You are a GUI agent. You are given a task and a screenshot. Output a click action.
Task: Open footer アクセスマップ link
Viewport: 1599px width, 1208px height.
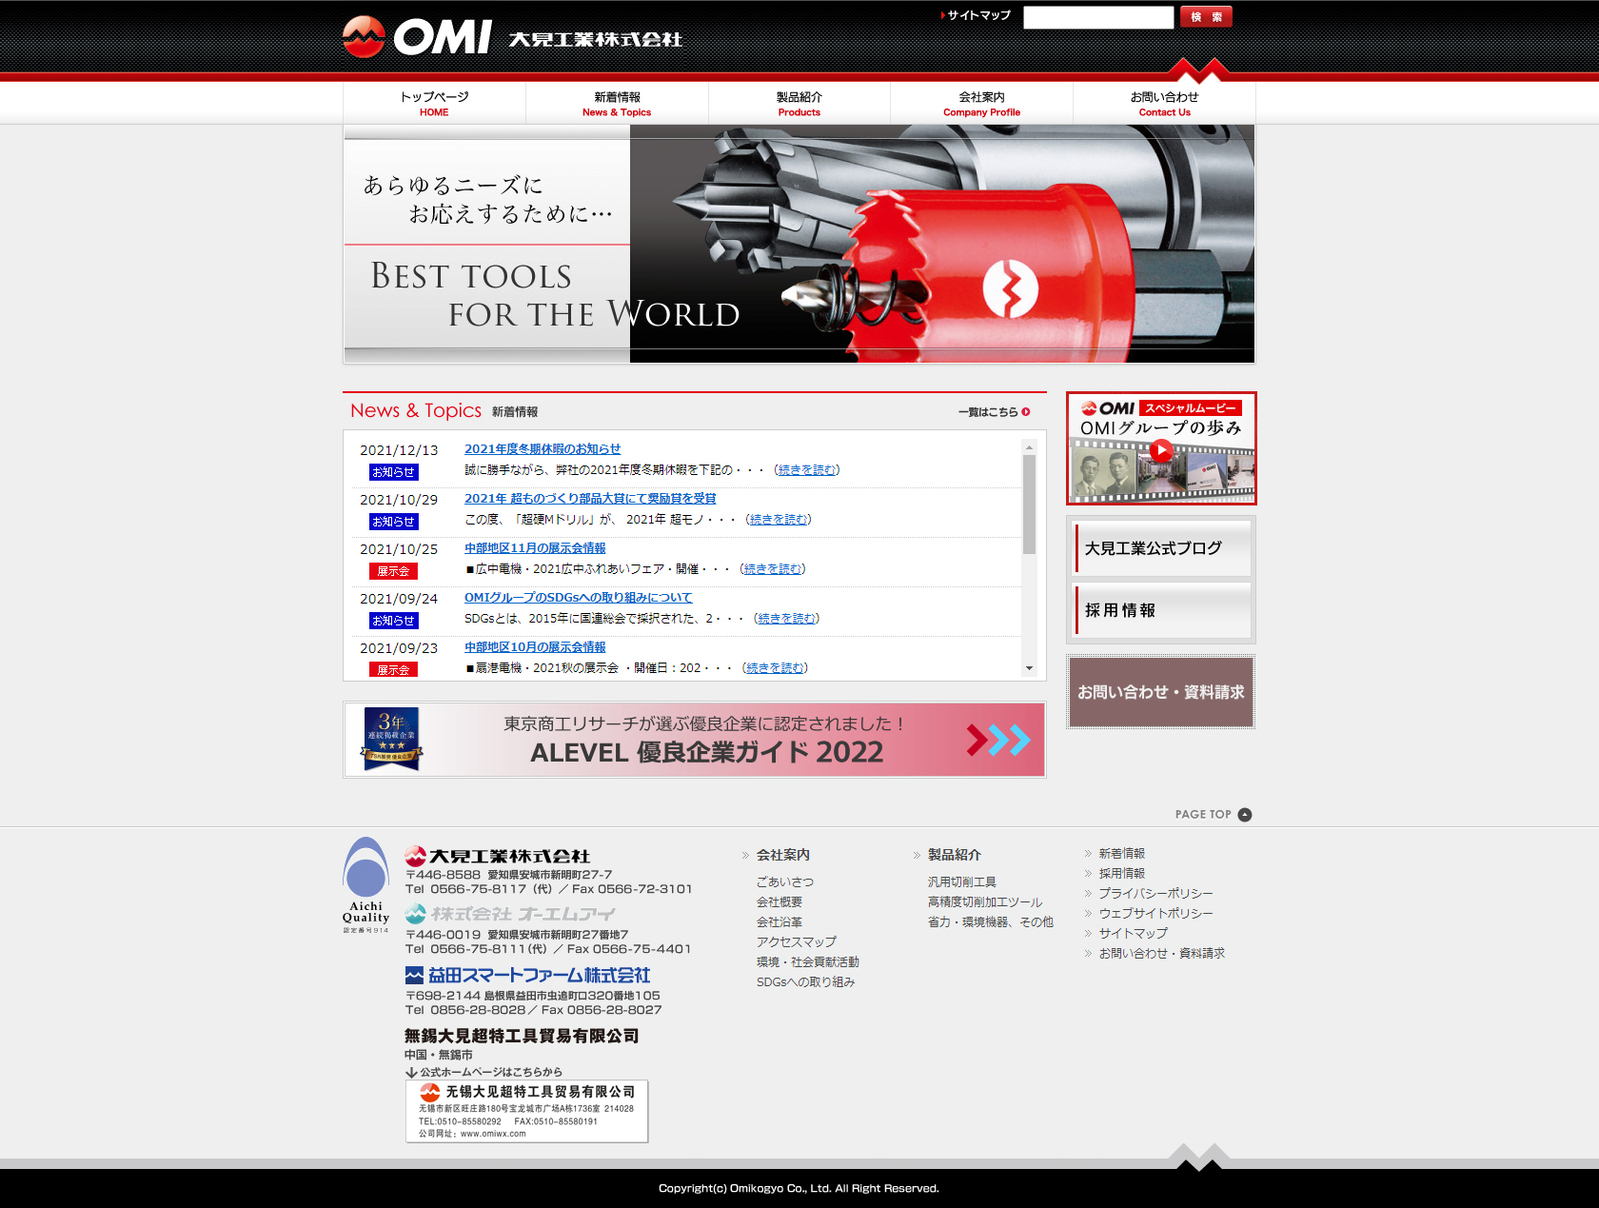tap(796, 942)
